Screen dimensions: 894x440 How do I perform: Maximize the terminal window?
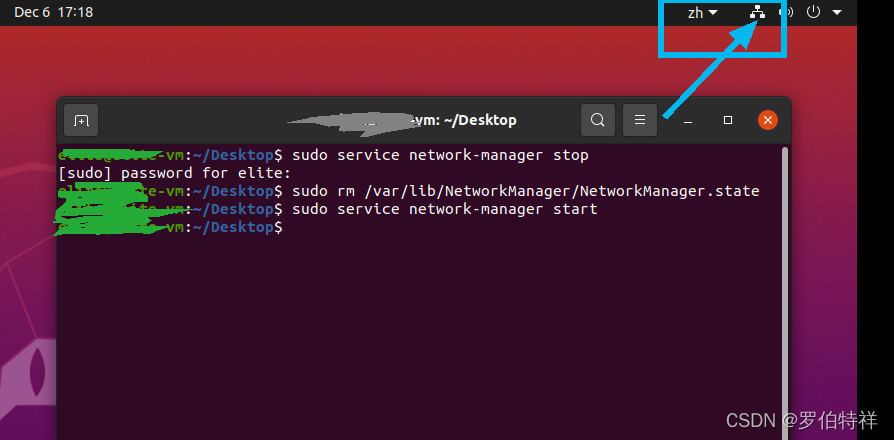click(728, 121)
